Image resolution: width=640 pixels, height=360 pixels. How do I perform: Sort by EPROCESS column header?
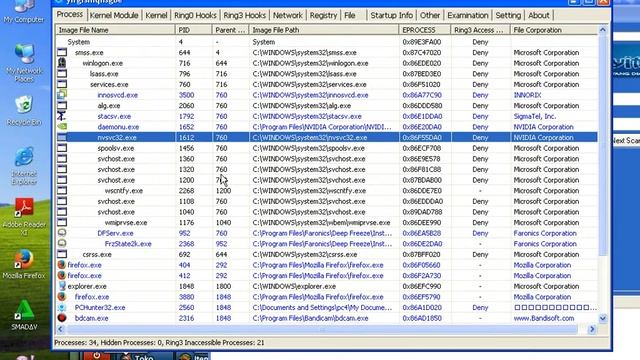click(425, 30)
